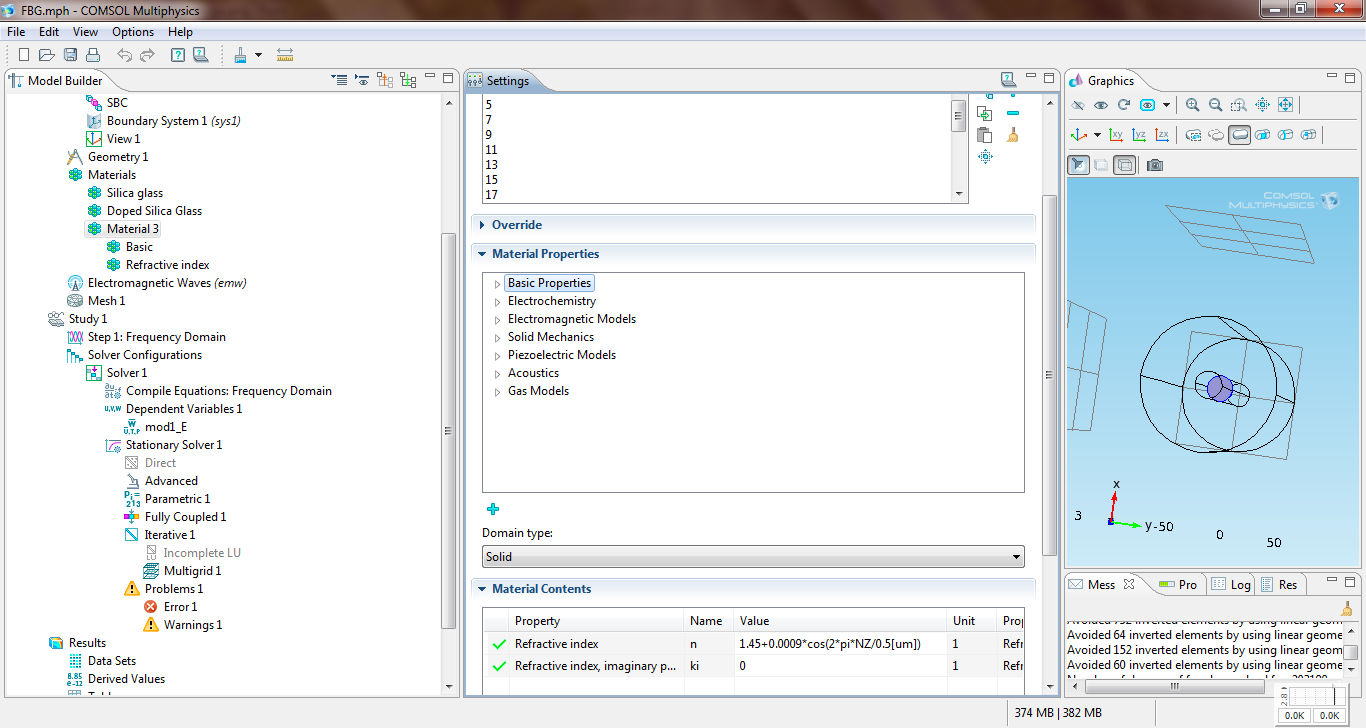Switch to the Log tab
The height and width of the screenshot is (728, 1366).
click(1230, 584)
